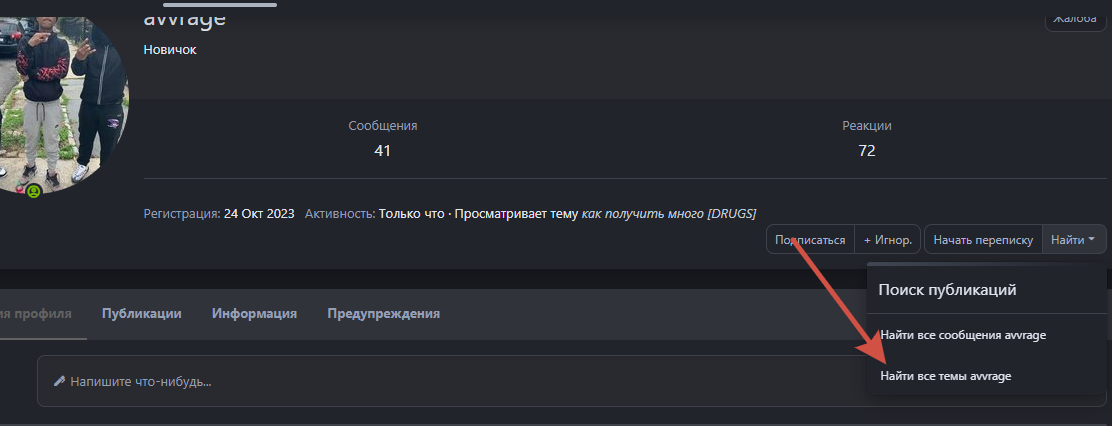The width and height of the screenshot is (1112, 426).
Task: Select the profile messages tab at far left
Action: pos(36,313)
